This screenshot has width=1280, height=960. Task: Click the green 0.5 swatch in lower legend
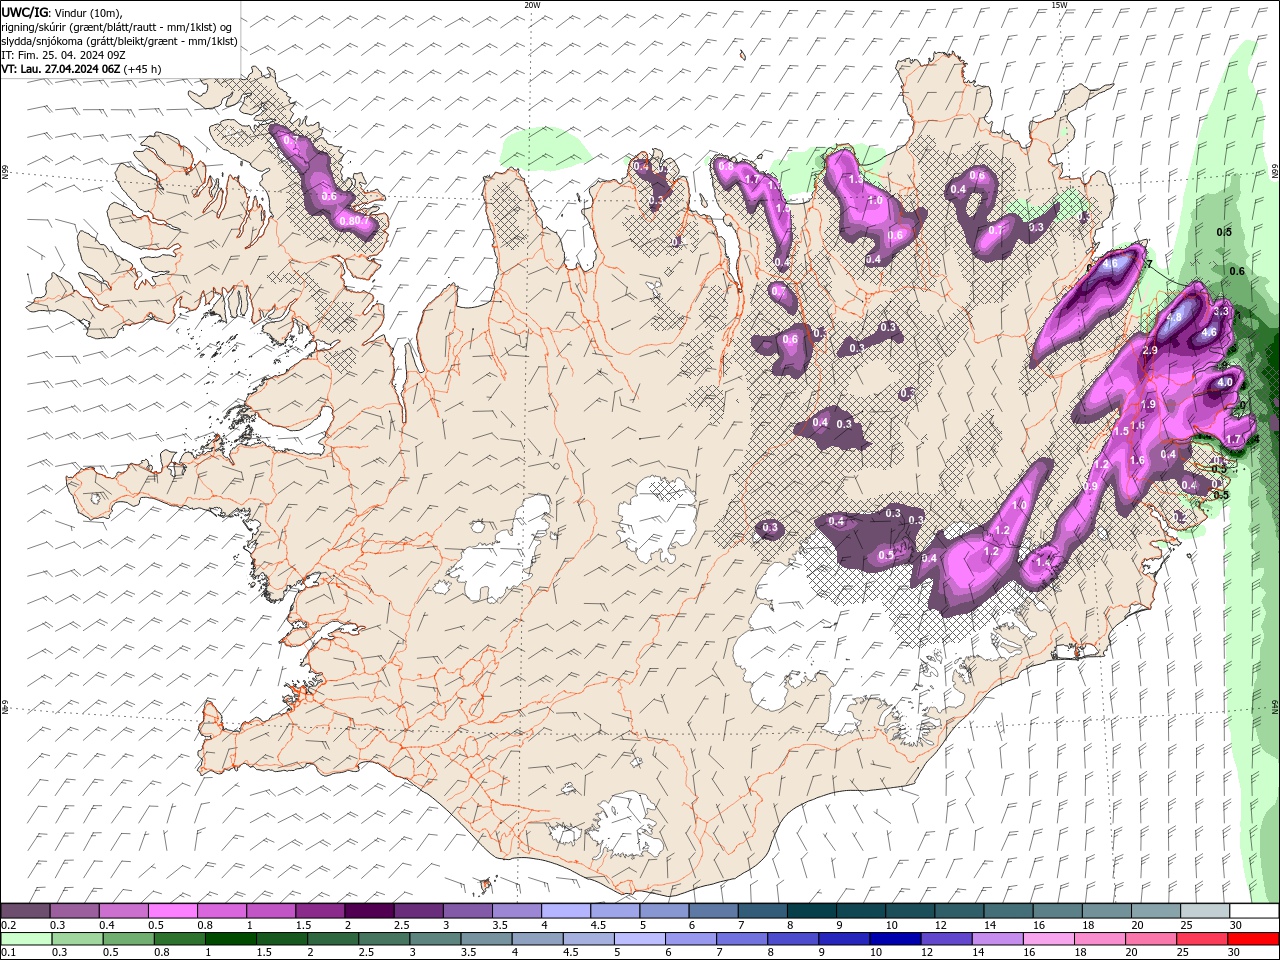128,939
